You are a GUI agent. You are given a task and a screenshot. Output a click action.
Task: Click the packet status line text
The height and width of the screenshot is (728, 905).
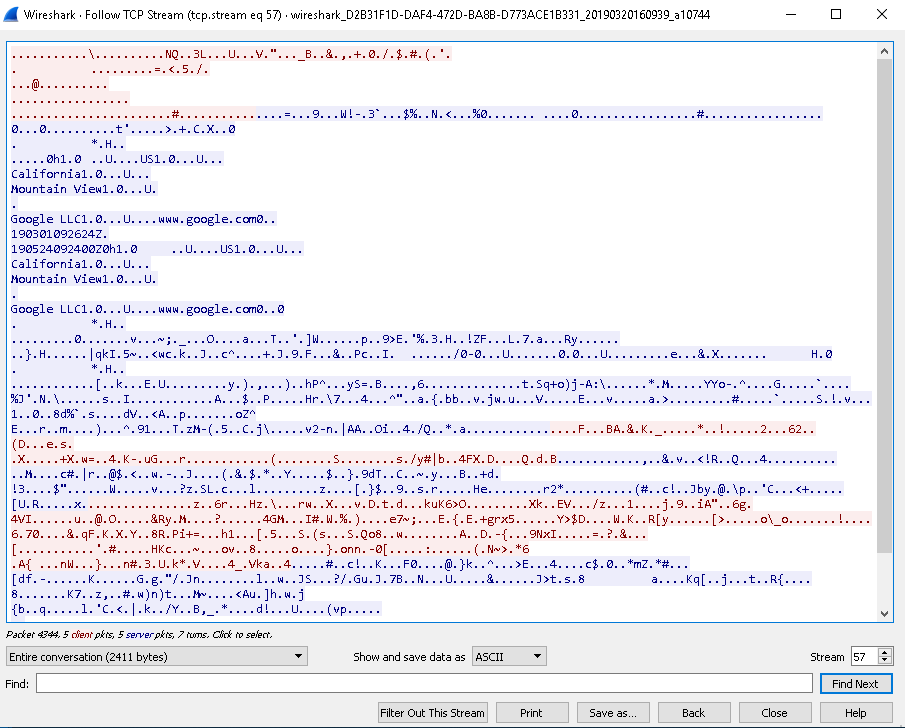(x=139, y=634)
